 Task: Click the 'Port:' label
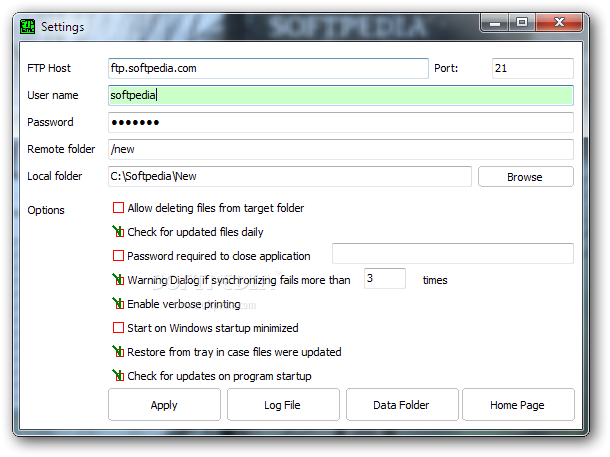(x=446, y=68)
